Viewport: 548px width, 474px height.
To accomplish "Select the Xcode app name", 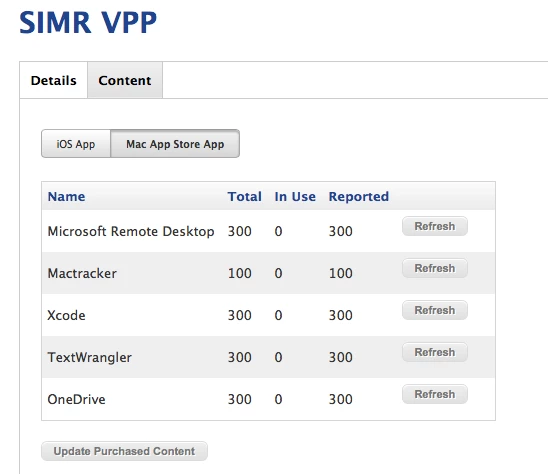I will 66,315.
